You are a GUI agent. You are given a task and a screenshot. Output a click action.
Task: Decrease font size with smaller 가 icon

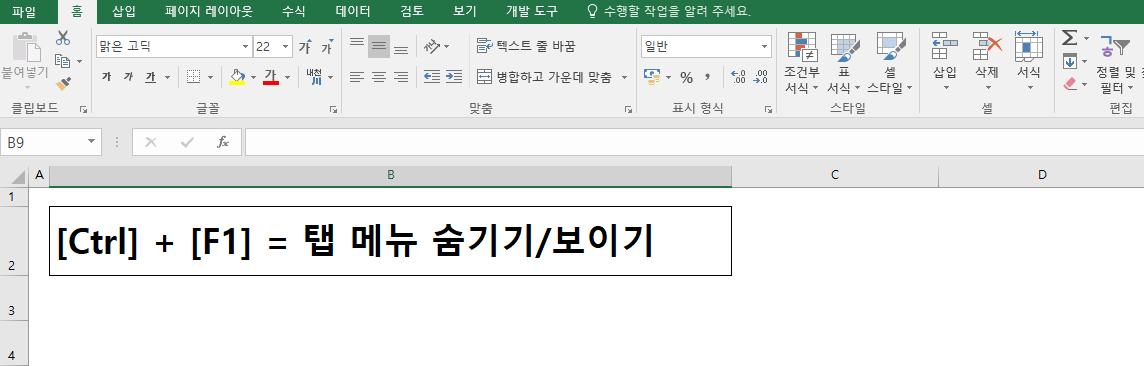point(327,47)
